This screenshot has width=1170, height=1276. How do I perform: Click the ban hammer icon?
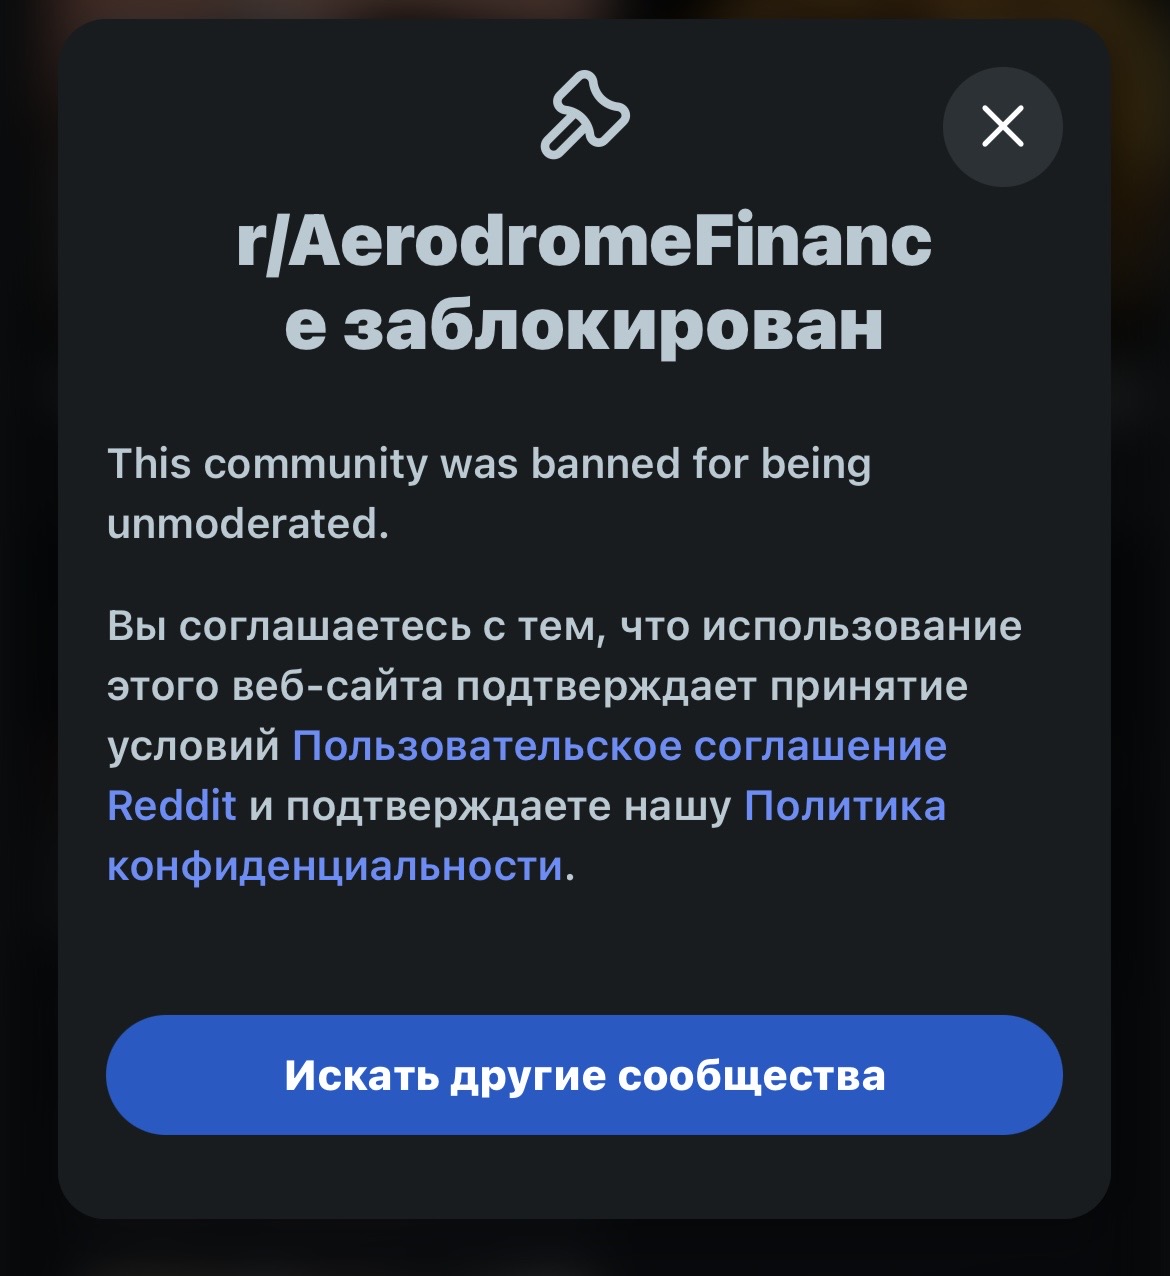coord(585,115)
